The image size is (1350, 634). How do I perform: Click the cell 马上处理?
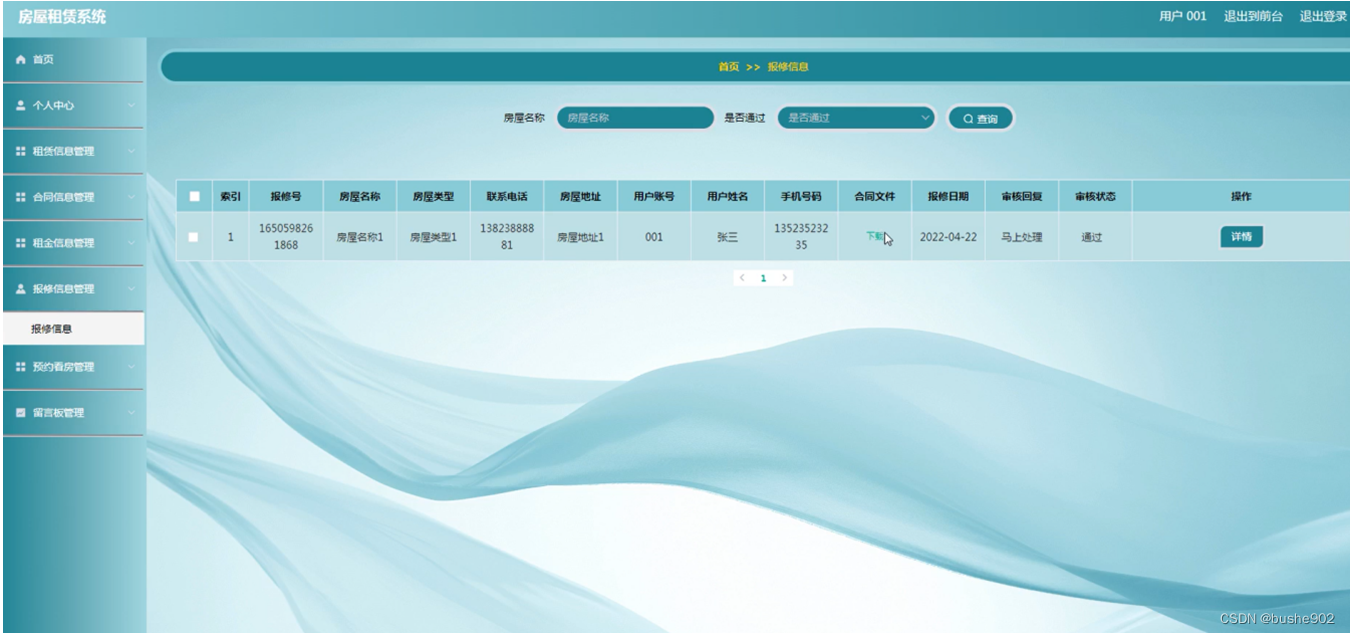click(x=1022, y=238)
